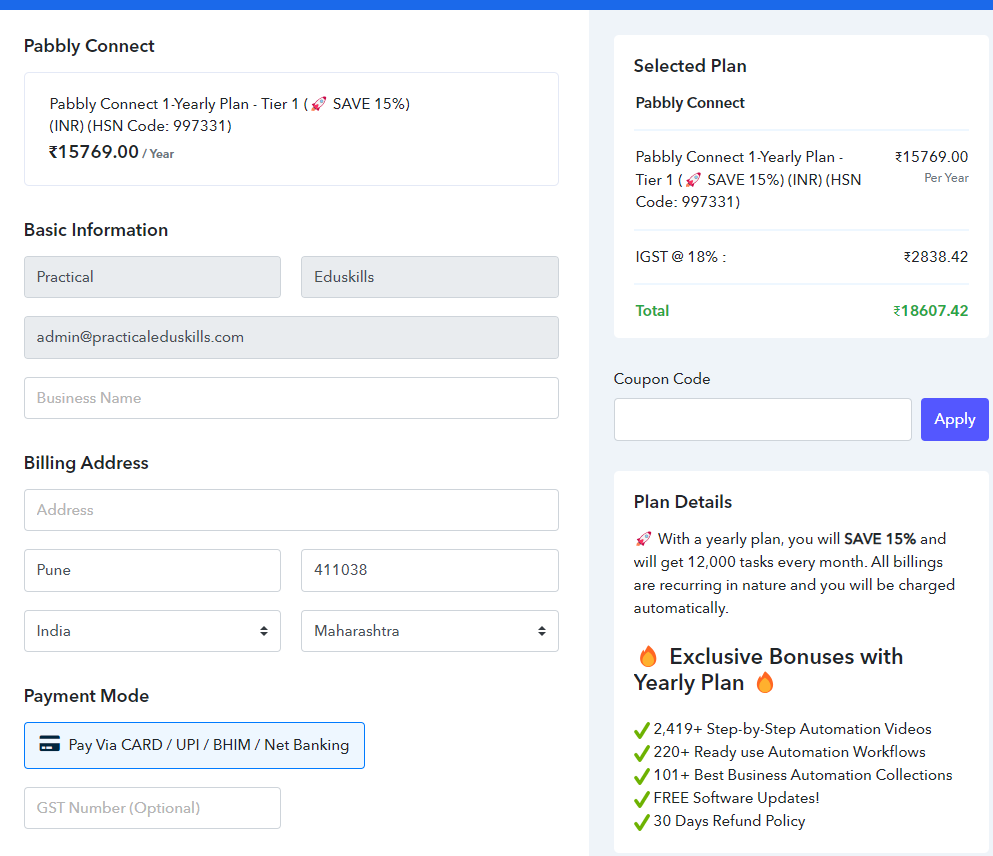The width and height of the screenshot is (993, 856).
Task: Click the checkmark beside FREE Software Updates
Action: click(642, 799)
